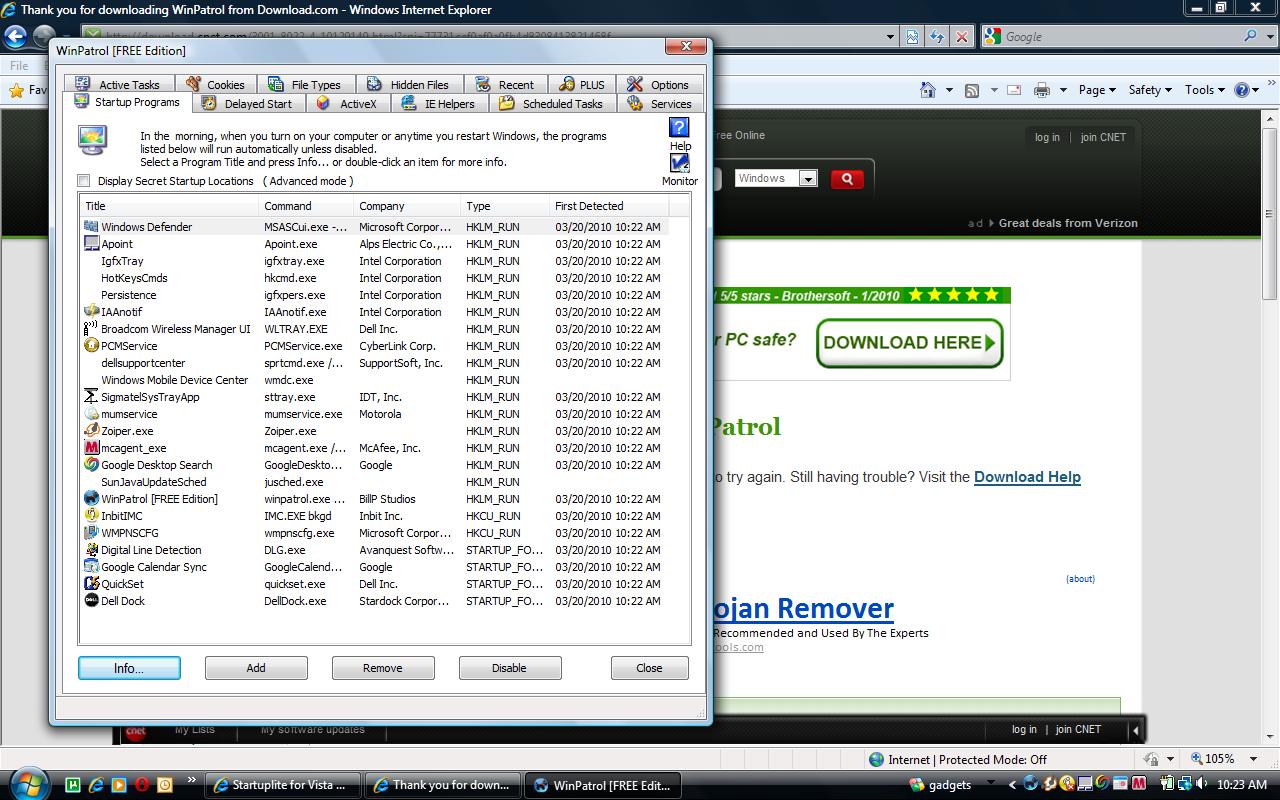The height and width of the screenshot is (800, 1280).
Task: Click the mcagent_exe McAfee icon
Action: (x=92, y=448)
